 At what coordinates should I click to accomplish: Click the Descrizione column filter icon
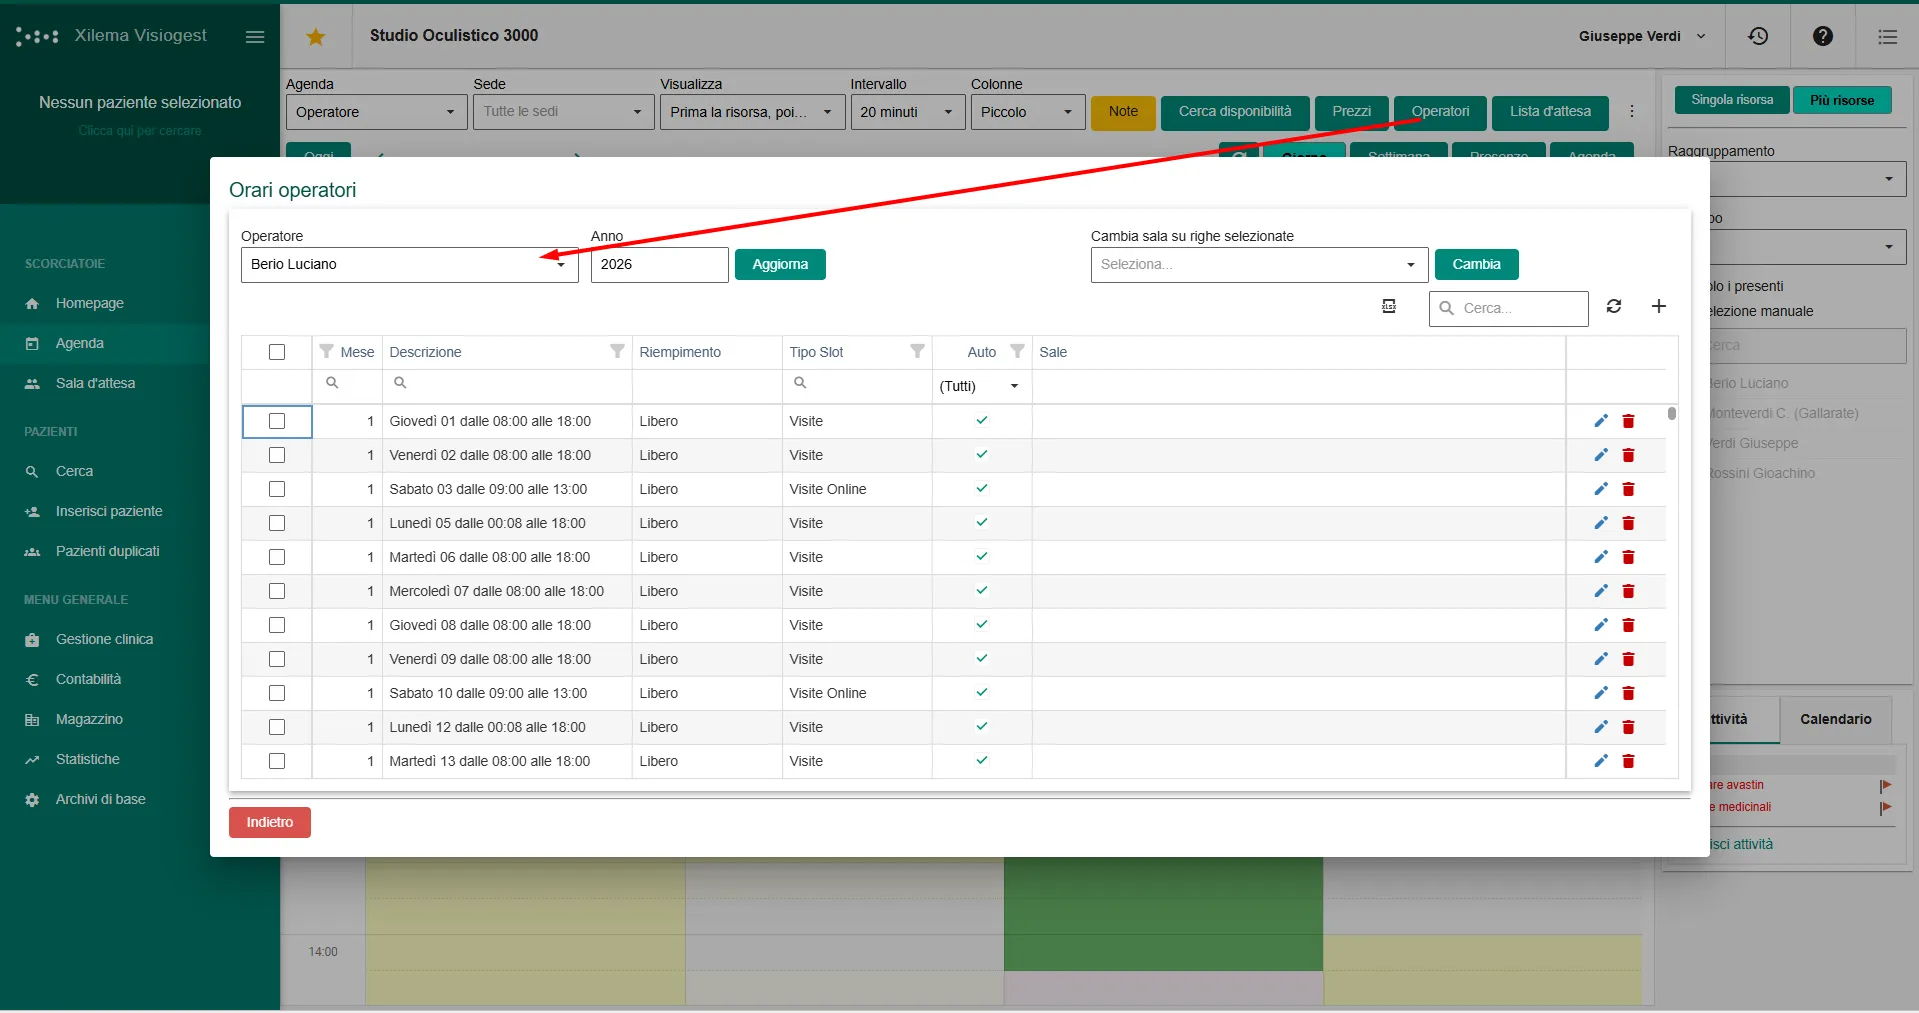coord(617,351)
